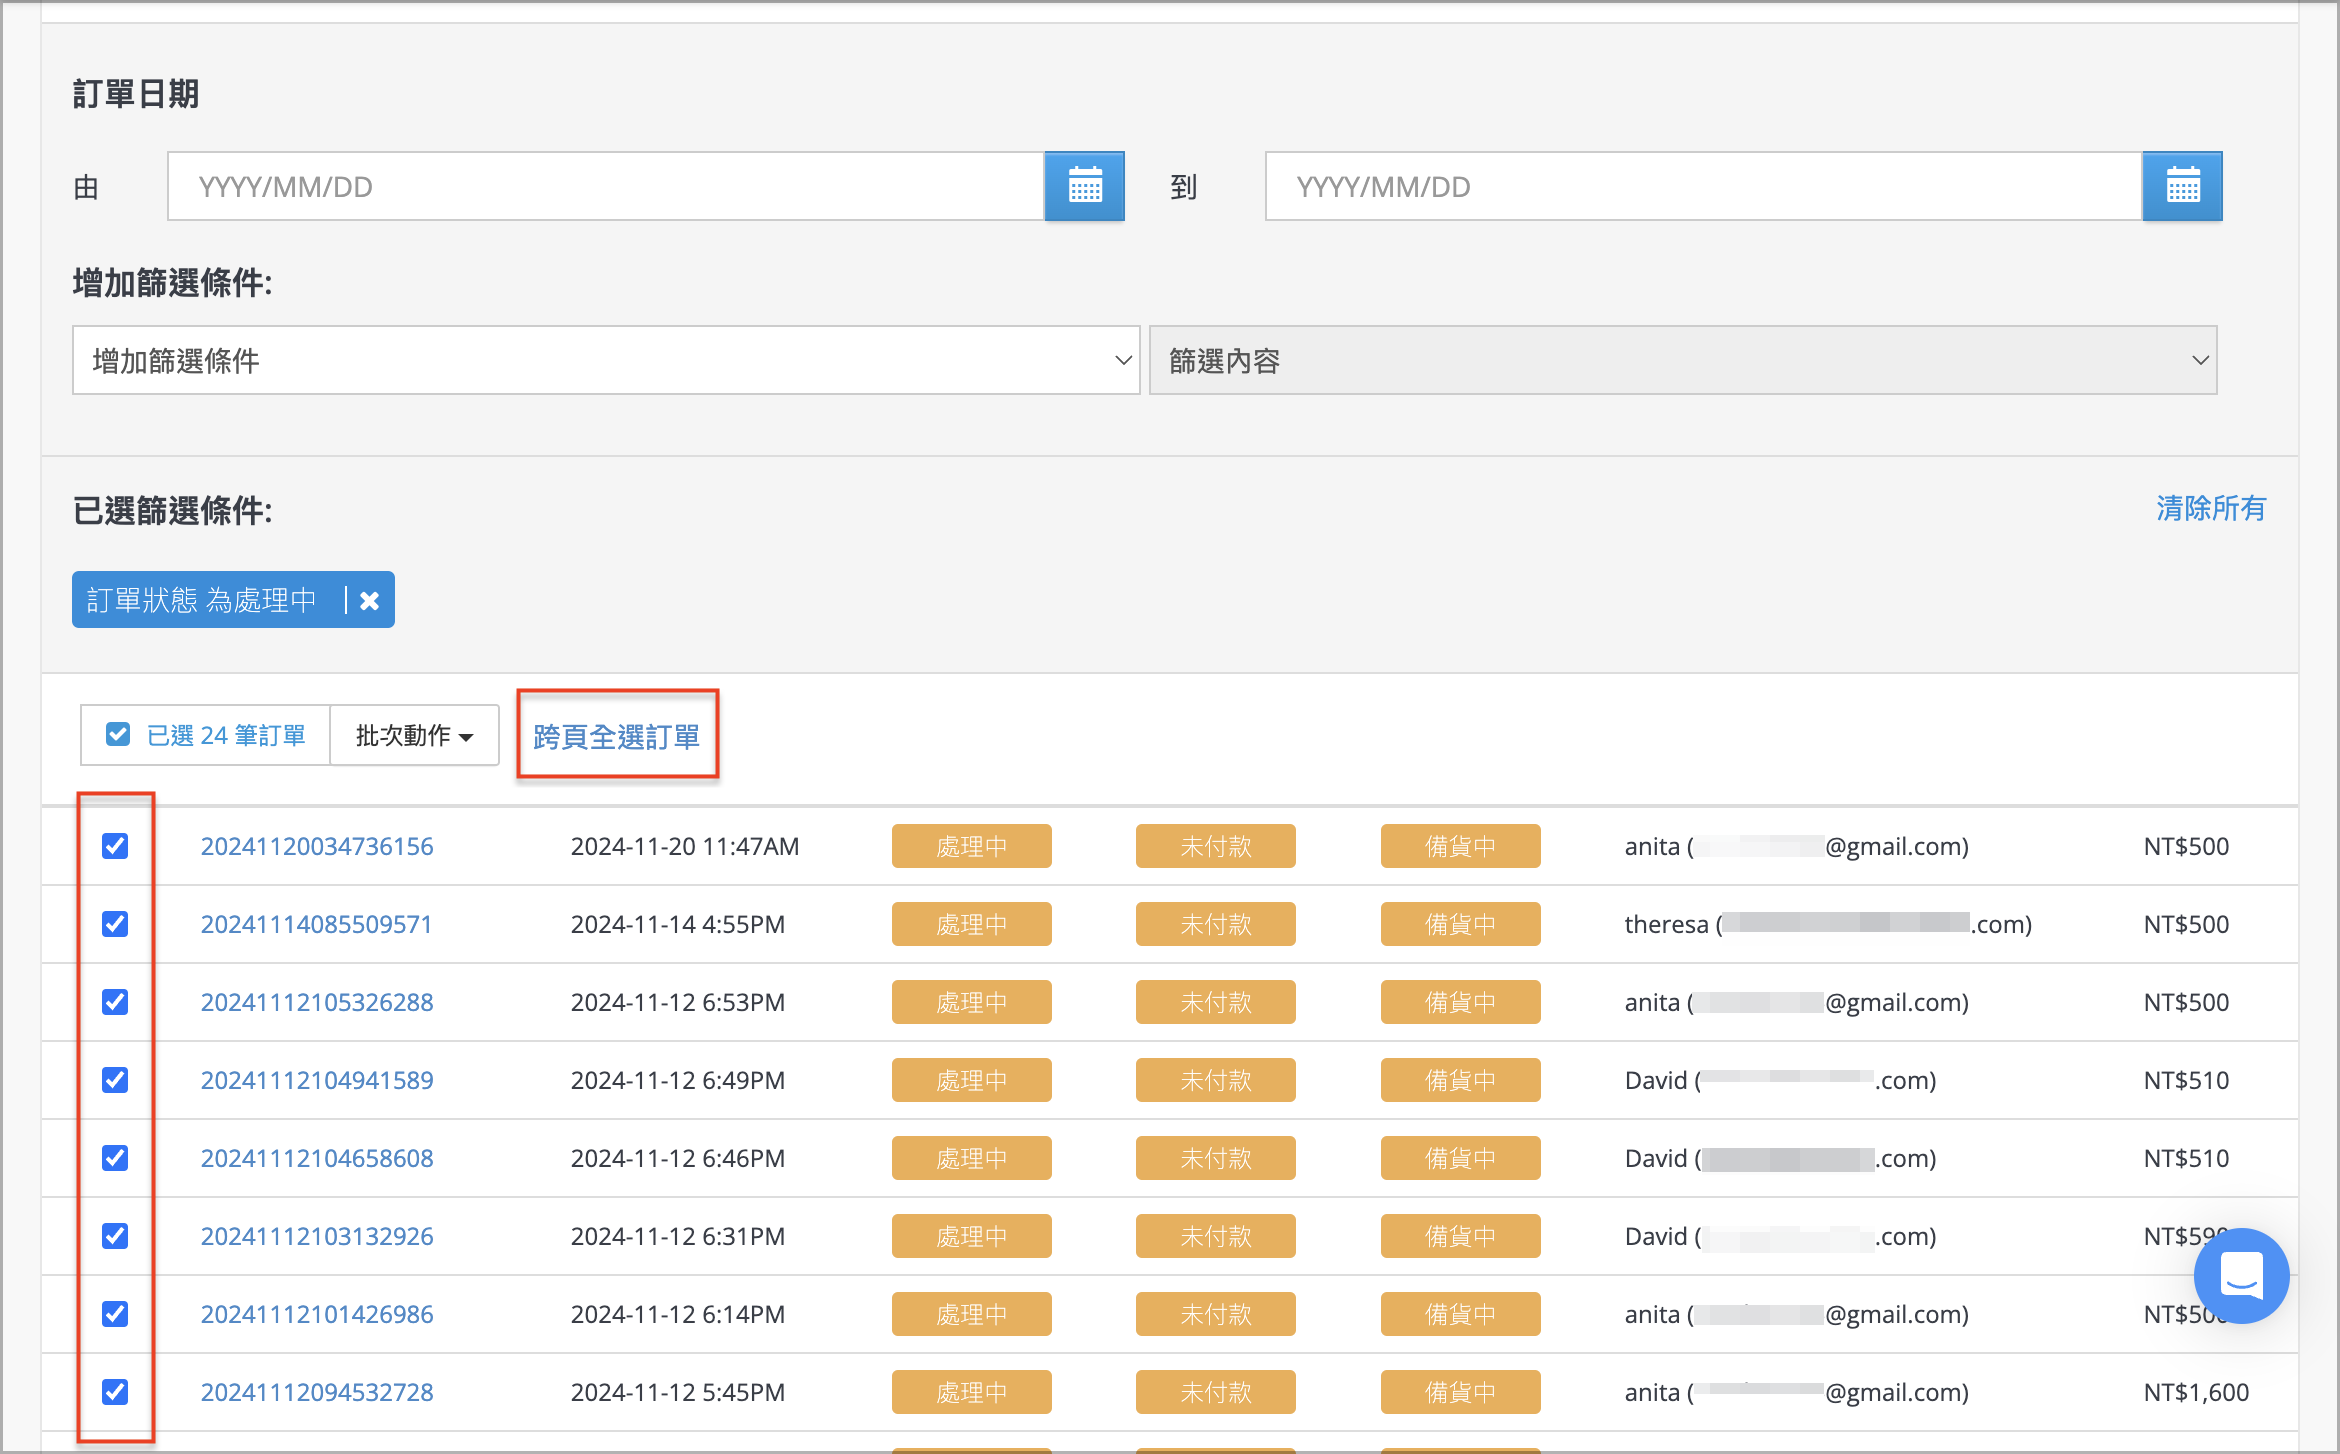Open order 20241112105326288

coord(317,1002)
